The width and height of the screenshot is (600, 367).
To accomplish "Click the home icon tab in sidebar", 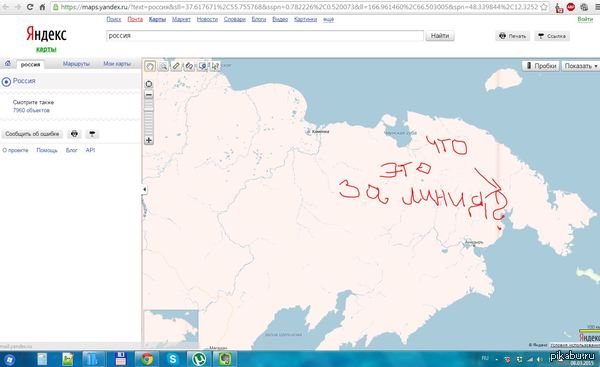I will click(x=8, y=64).
